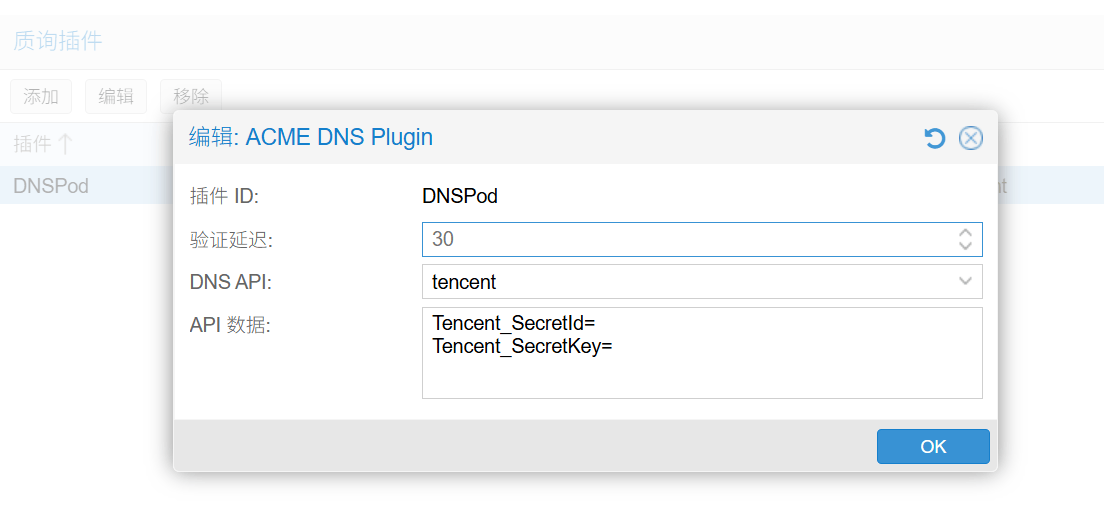
Task: Place cursor after Tencent_SecretKey=
Action: [x=613, y=347]
